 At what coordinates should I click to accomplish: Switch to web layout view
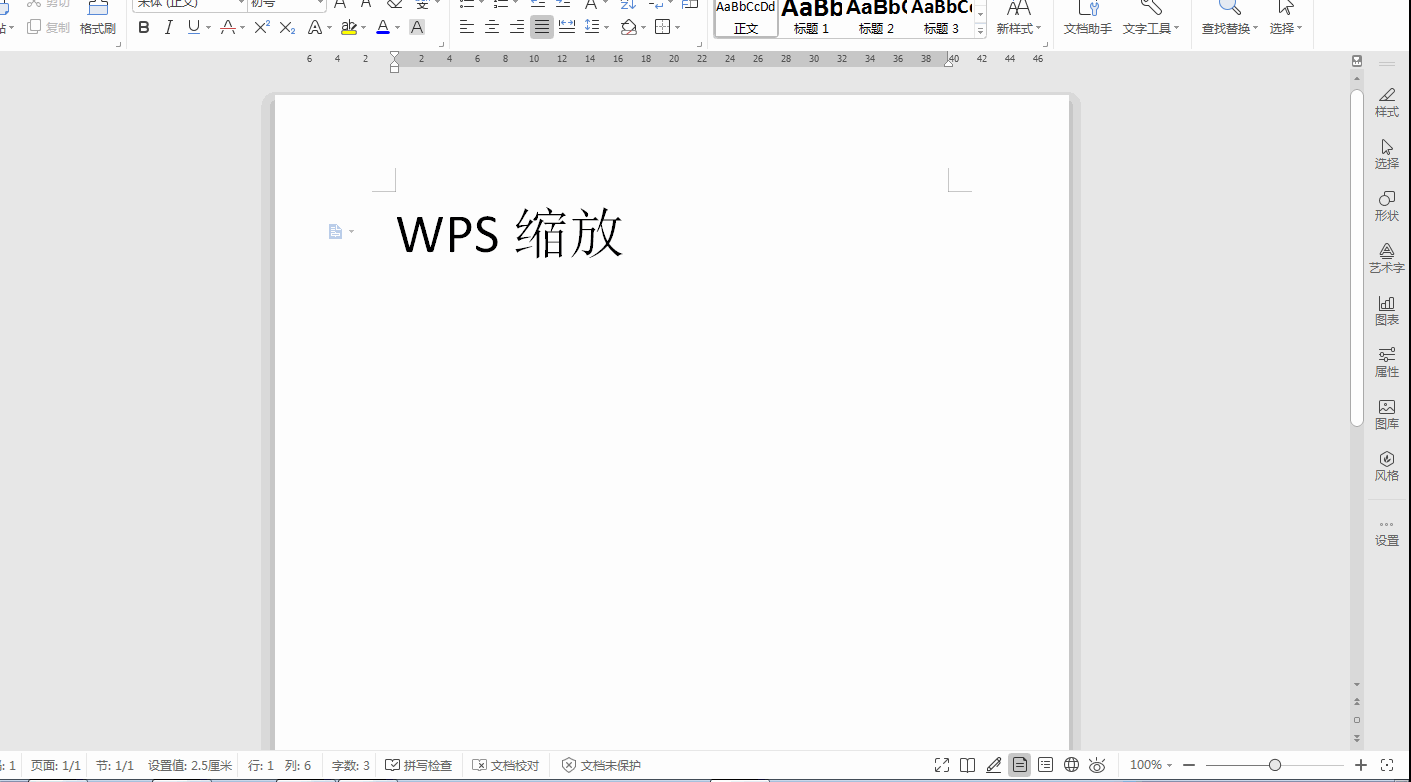(1072, 765)
